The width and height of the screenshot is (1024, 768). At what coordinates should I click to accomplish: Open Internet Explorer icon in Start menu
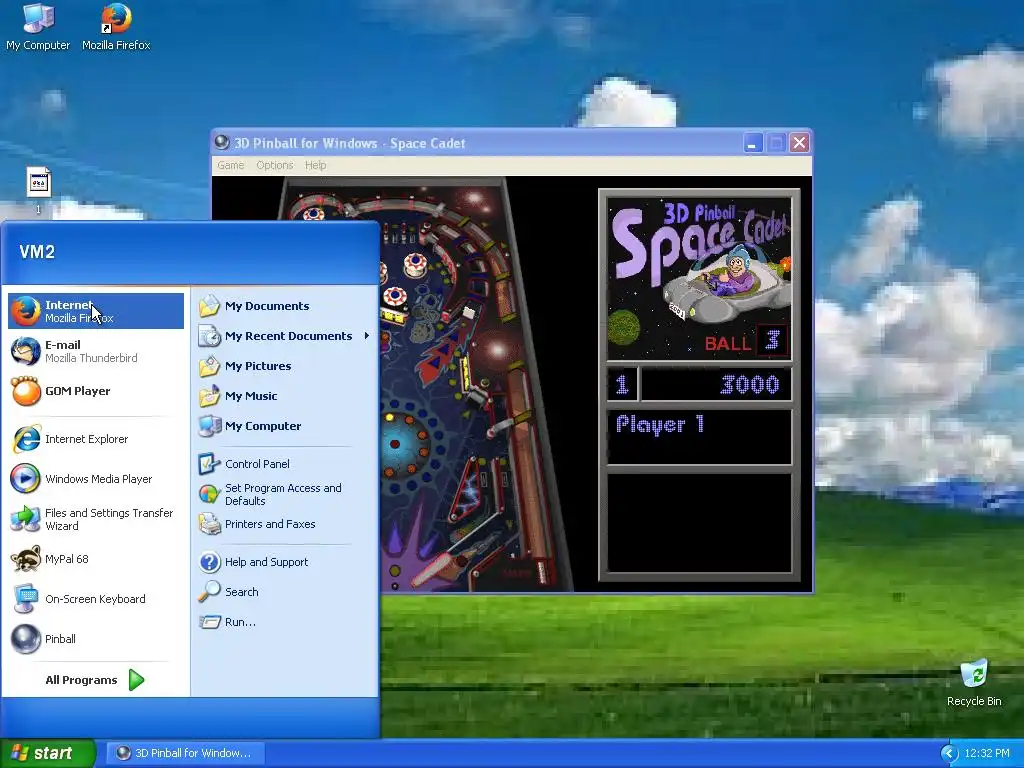[x=25, y=439]
